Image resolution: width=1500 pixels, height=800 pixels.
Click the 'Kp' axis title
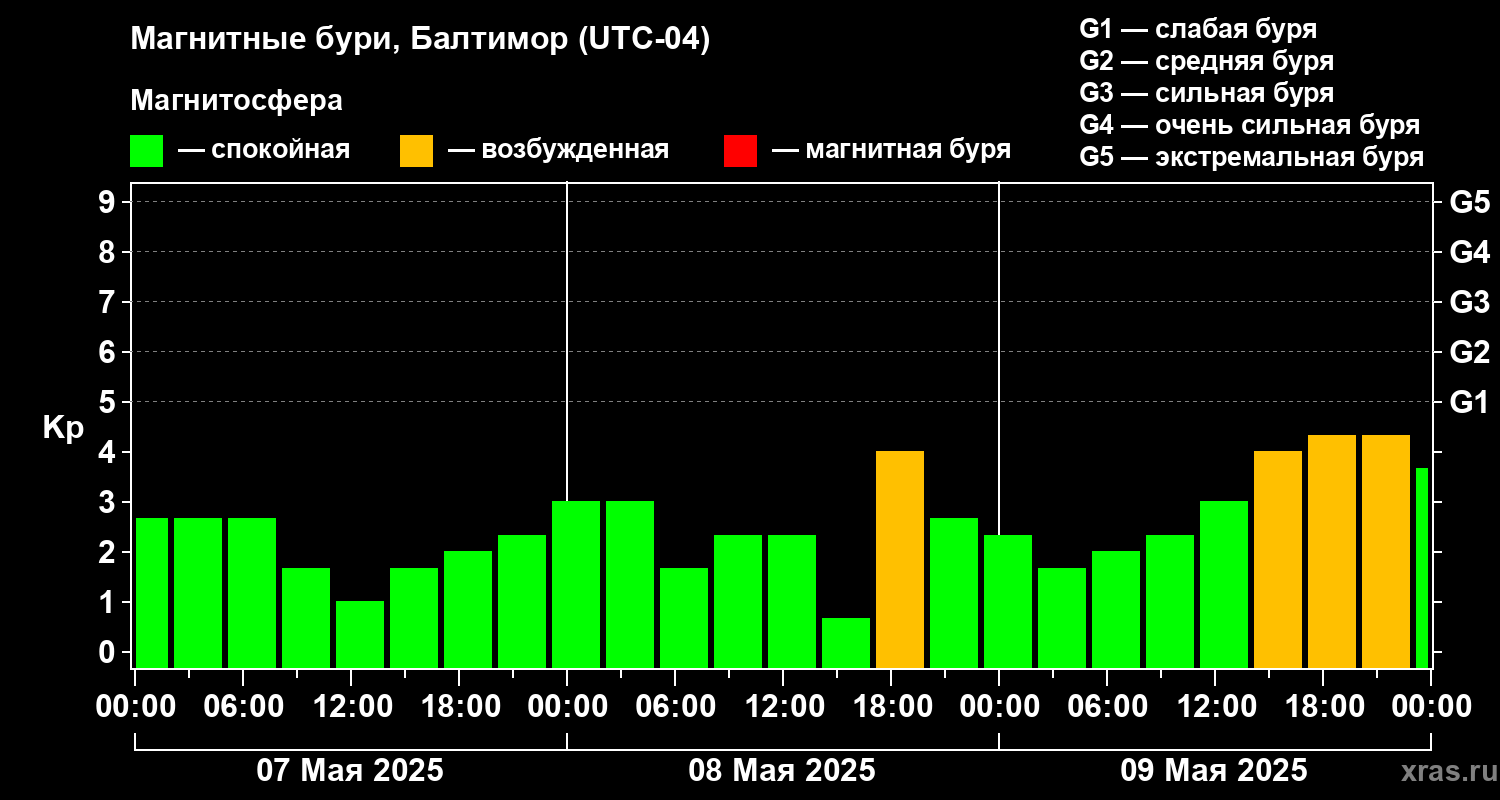(63, 428)
